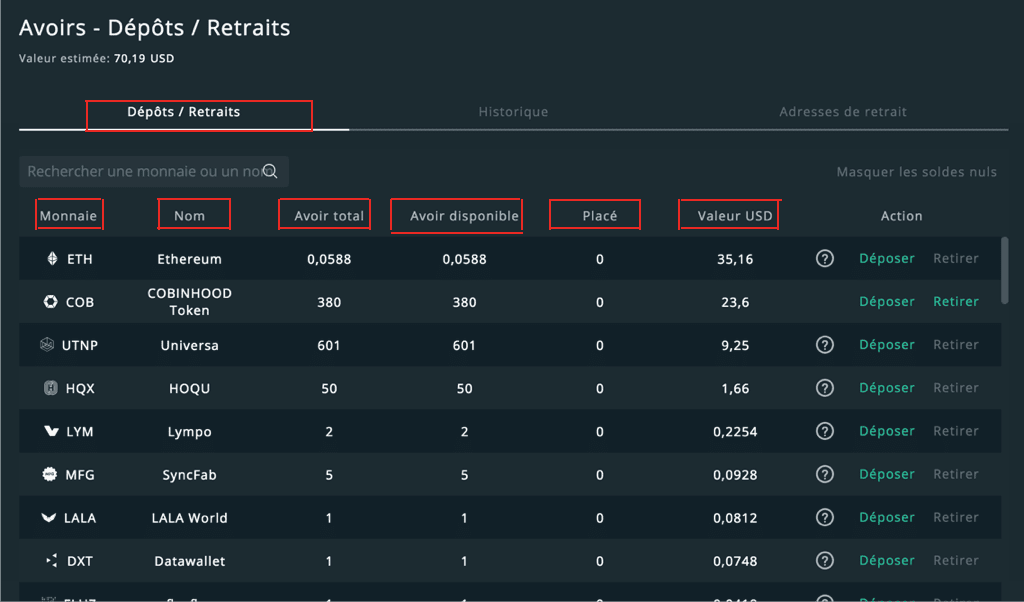
Task: Click Déposer for Datawallet
Action: pos(887,560)
